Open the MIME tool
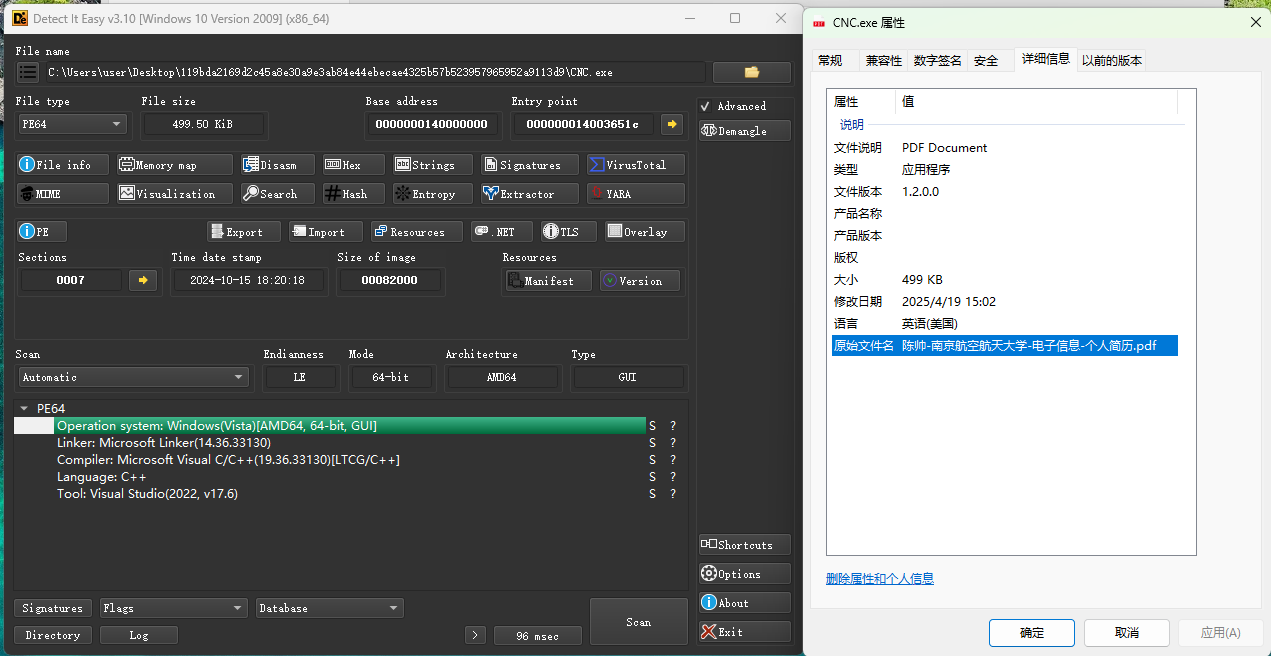The width and height of the screenshot is (1271, 656). point(62,194)
